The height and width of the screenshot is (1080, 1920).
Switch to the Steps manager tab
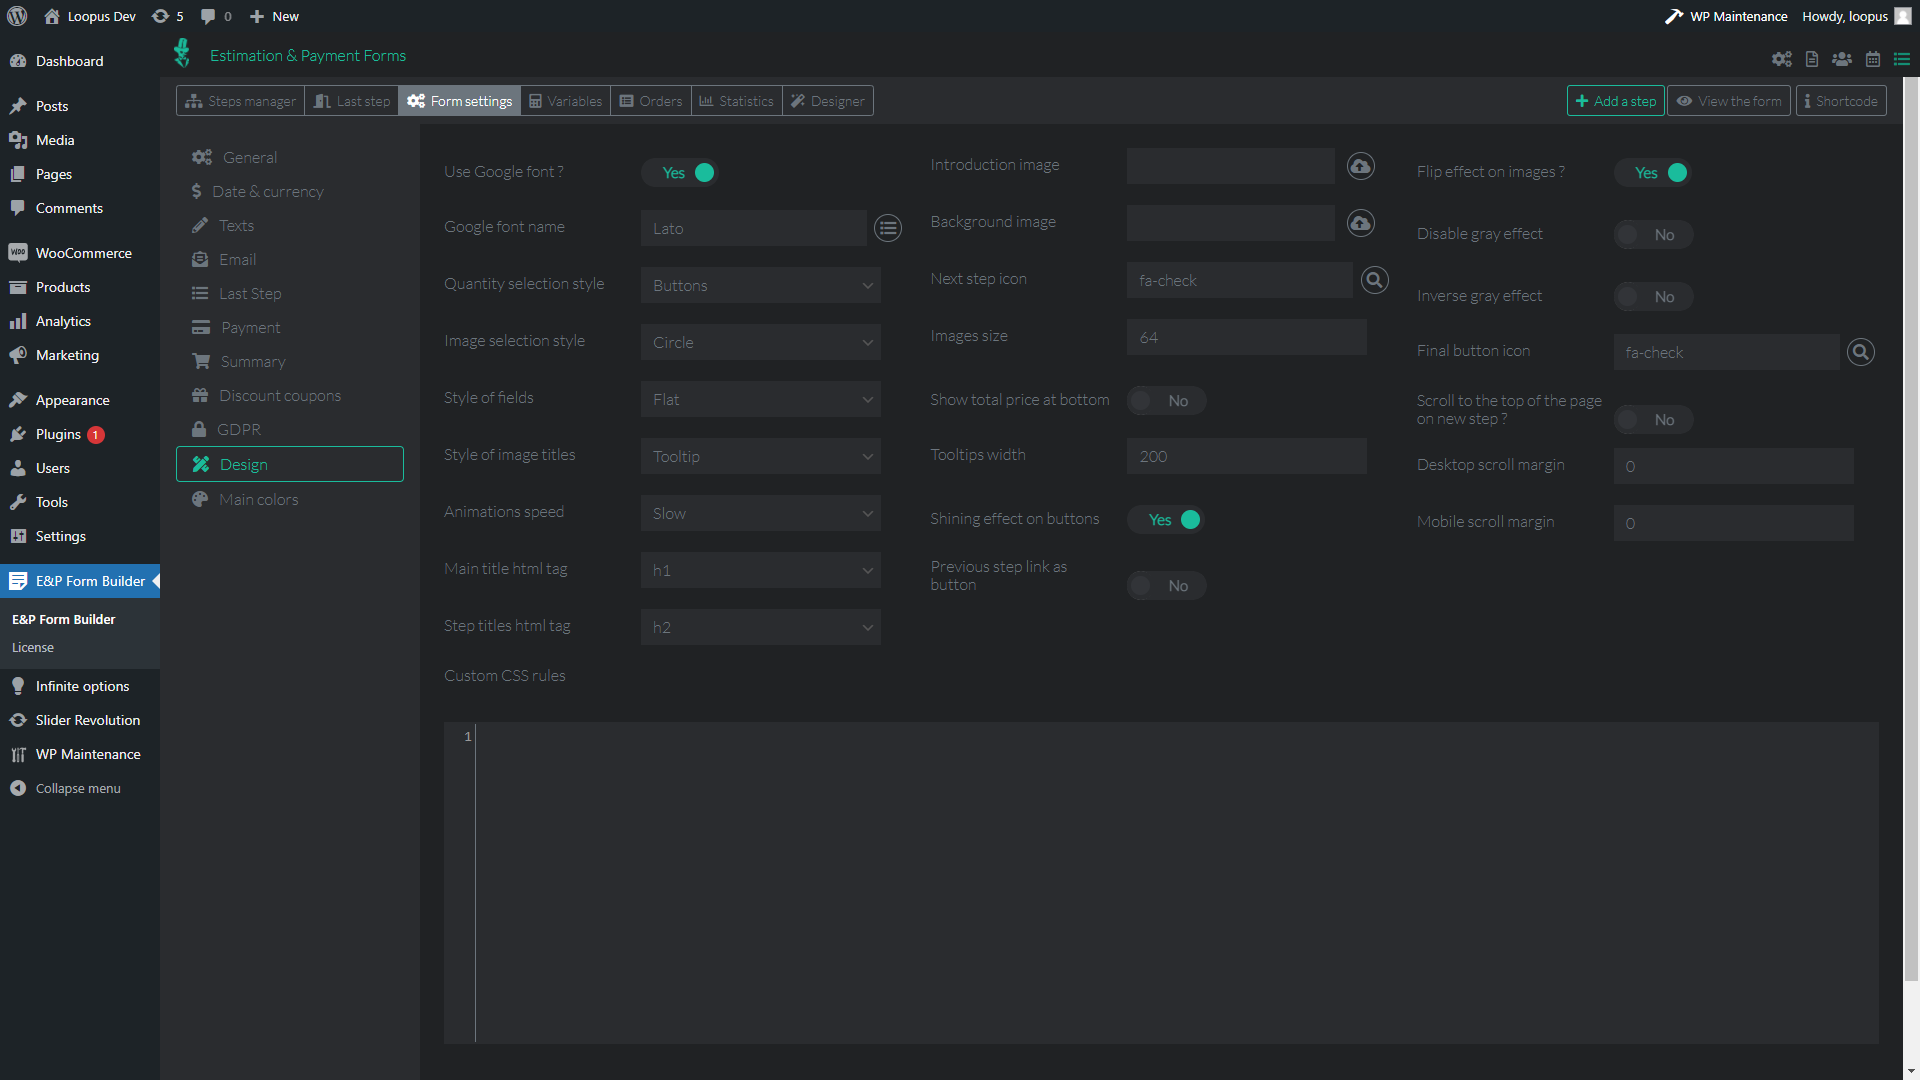241,101
